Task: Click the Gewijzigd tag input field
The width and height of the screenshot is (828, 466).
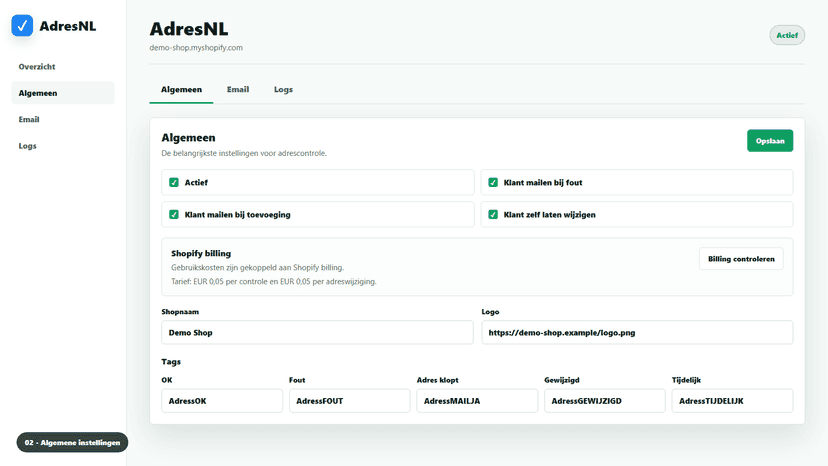Action: (x=605, y=400)
